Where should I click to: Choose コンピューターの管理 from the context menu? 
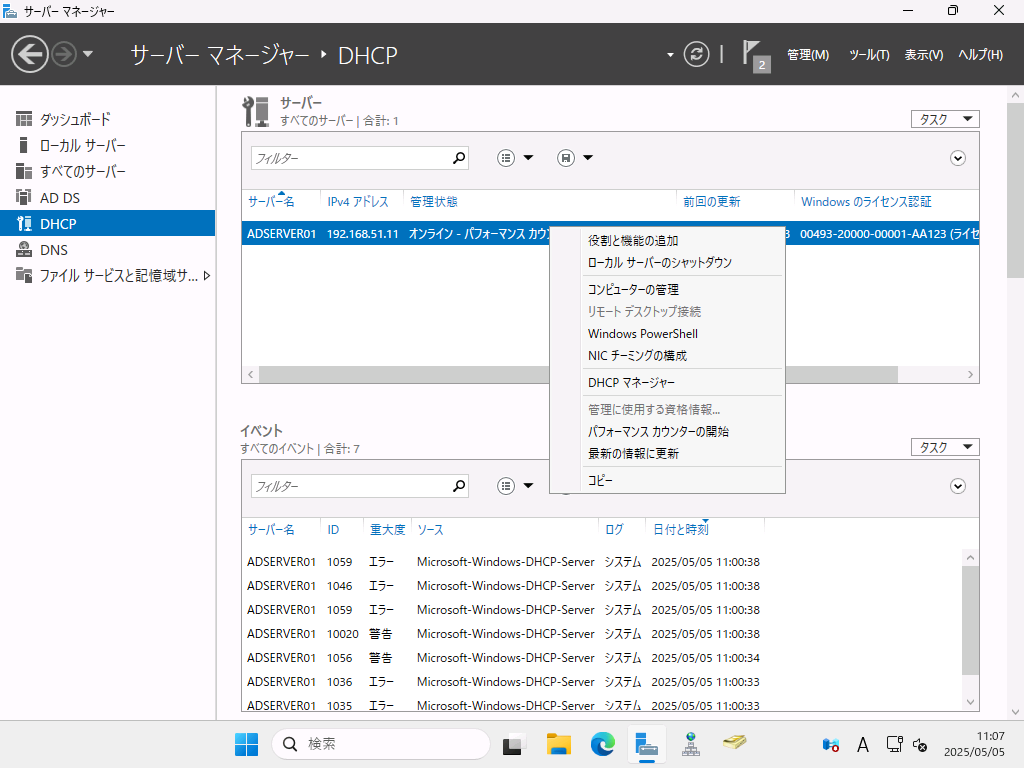[x=667, y=289]
